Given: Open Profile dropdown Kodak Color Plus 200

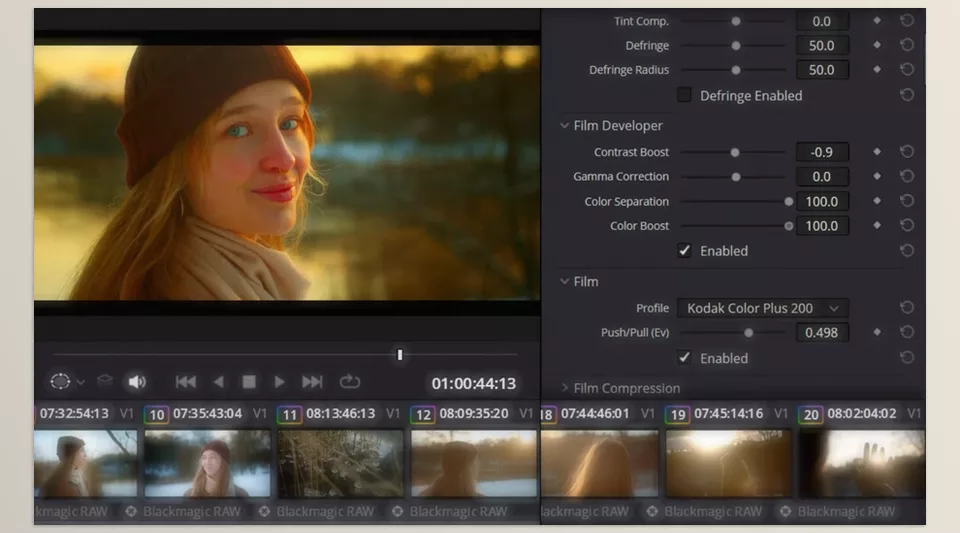Looking at the screenshot, I should pos(762,308).
